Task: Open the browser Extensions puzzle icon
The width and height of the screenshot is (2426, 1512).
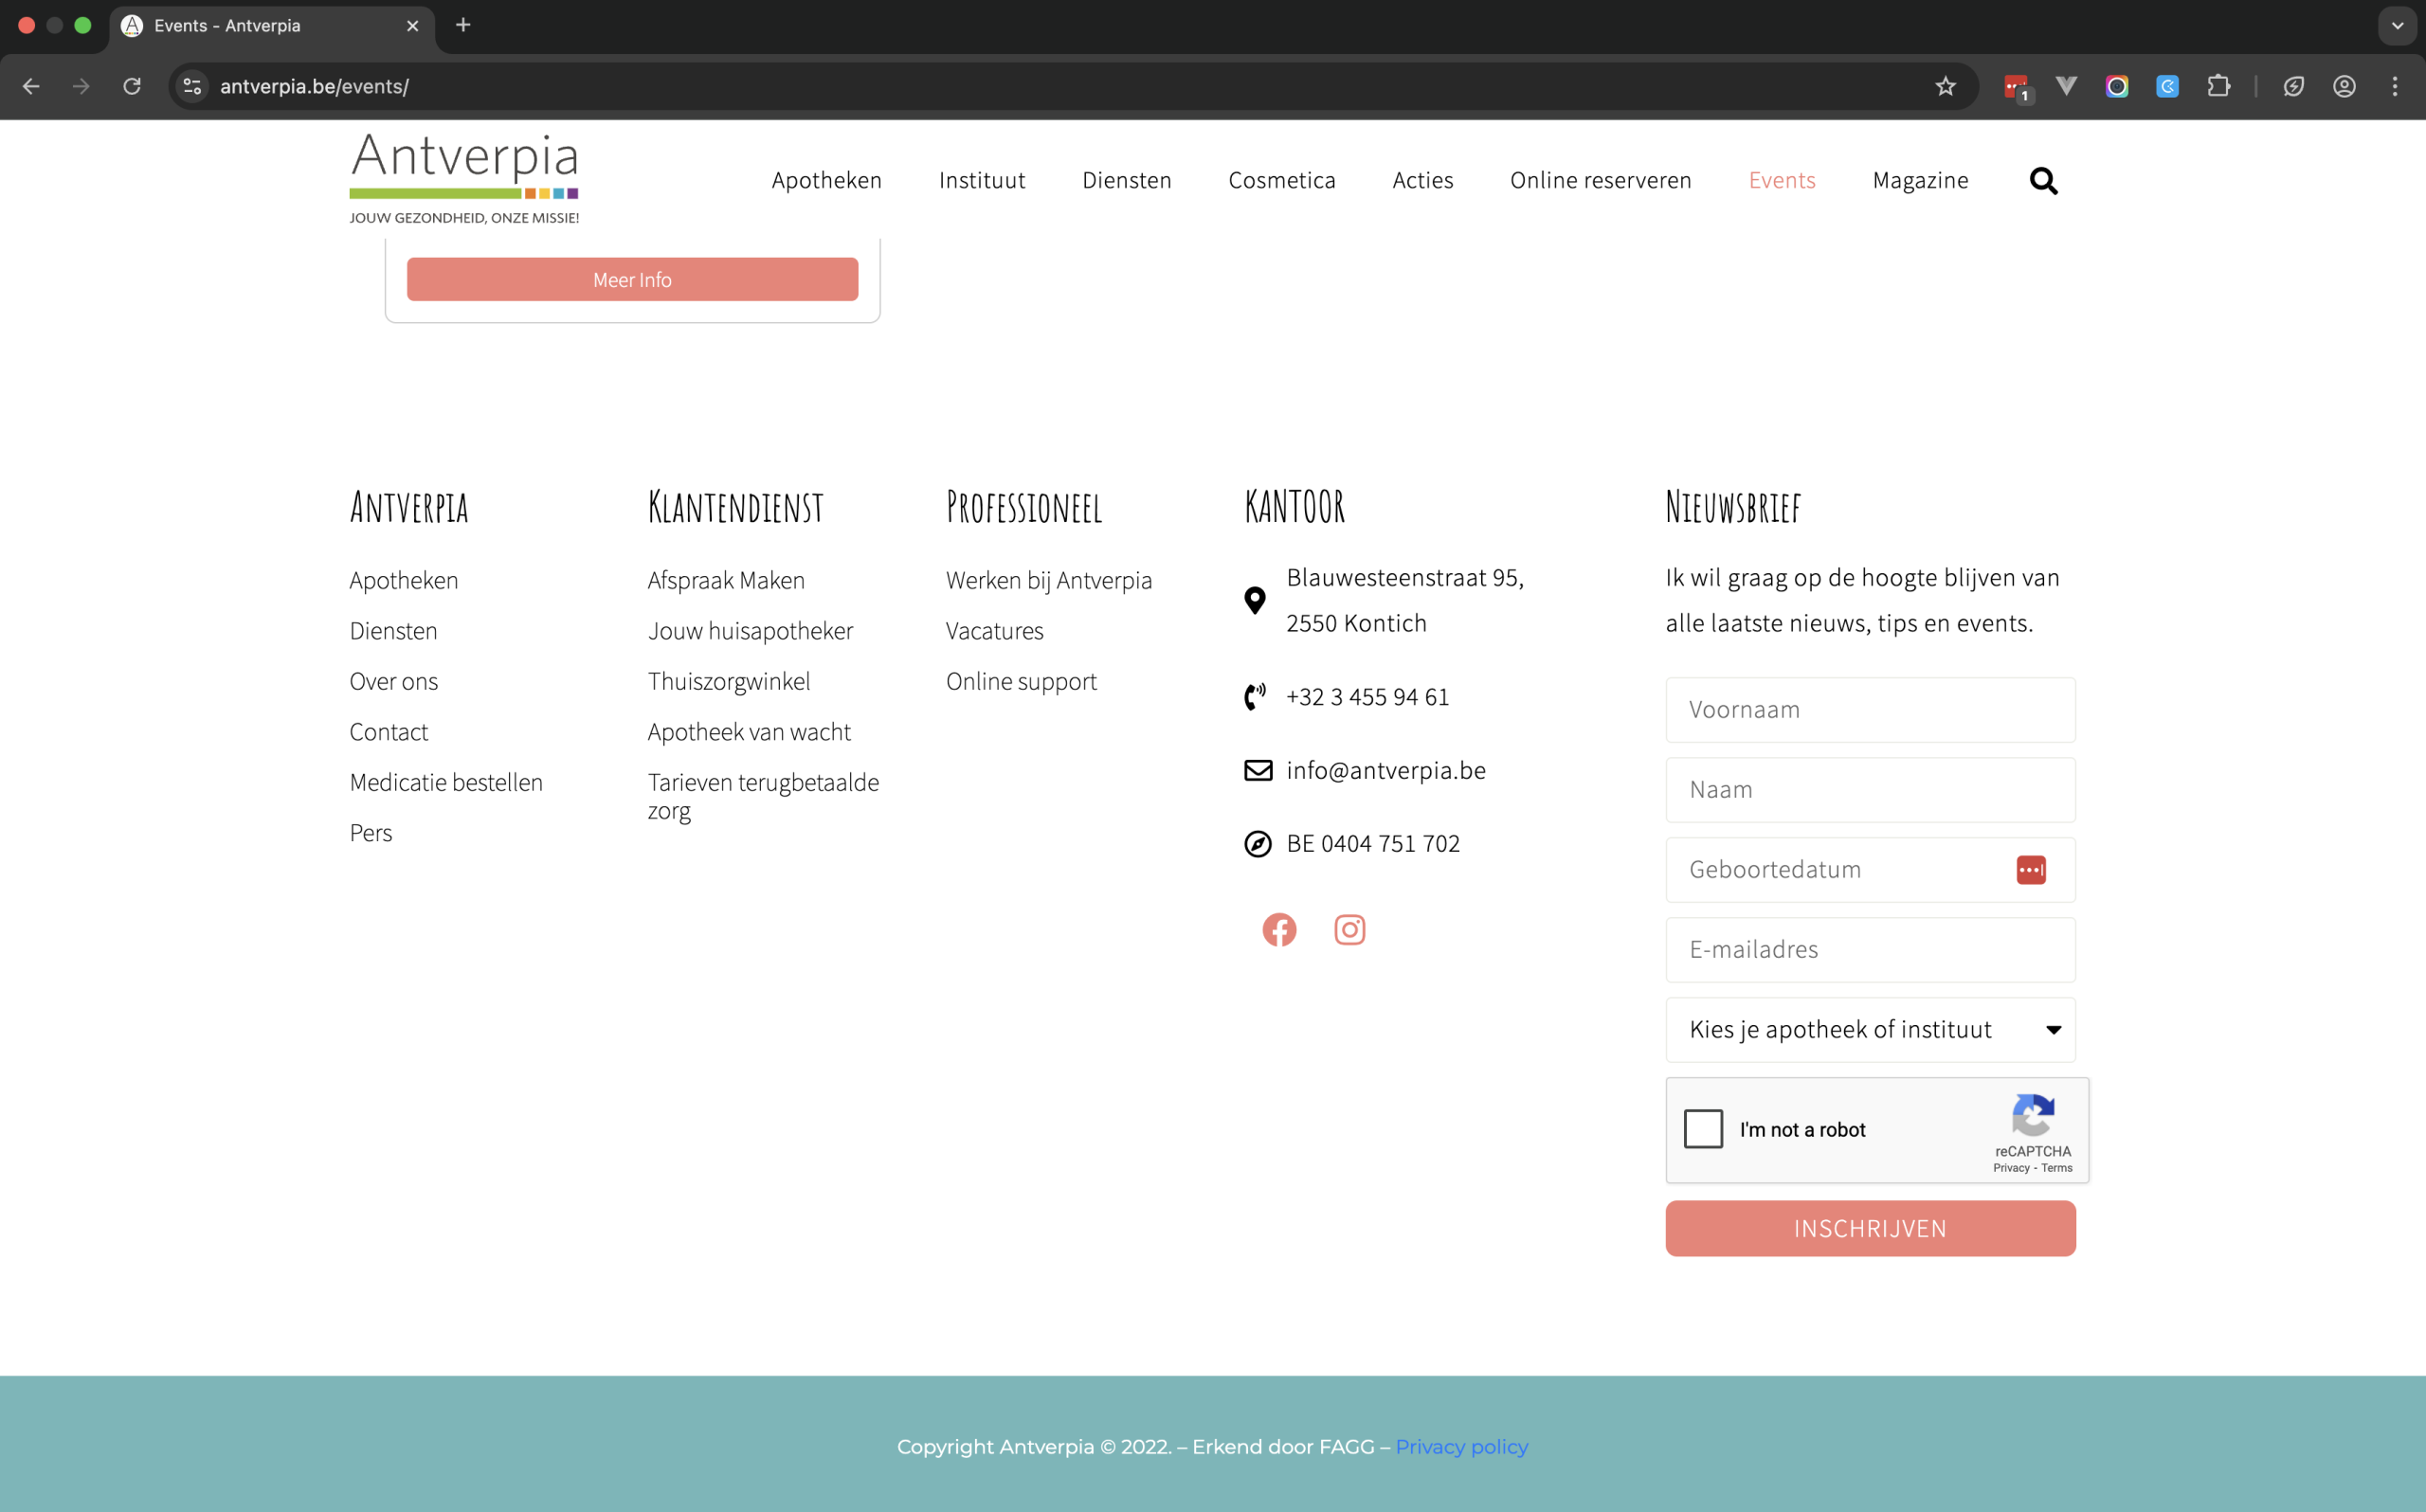Action: point(2218,86)
